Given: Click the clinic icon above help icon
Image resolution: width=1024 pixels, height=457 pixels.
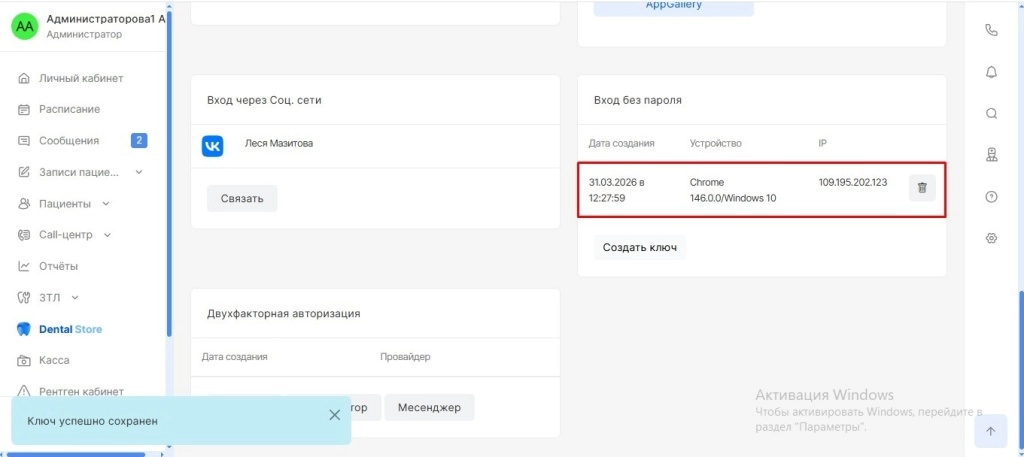Looking at the screenshot, I should (x=991, y=155).
